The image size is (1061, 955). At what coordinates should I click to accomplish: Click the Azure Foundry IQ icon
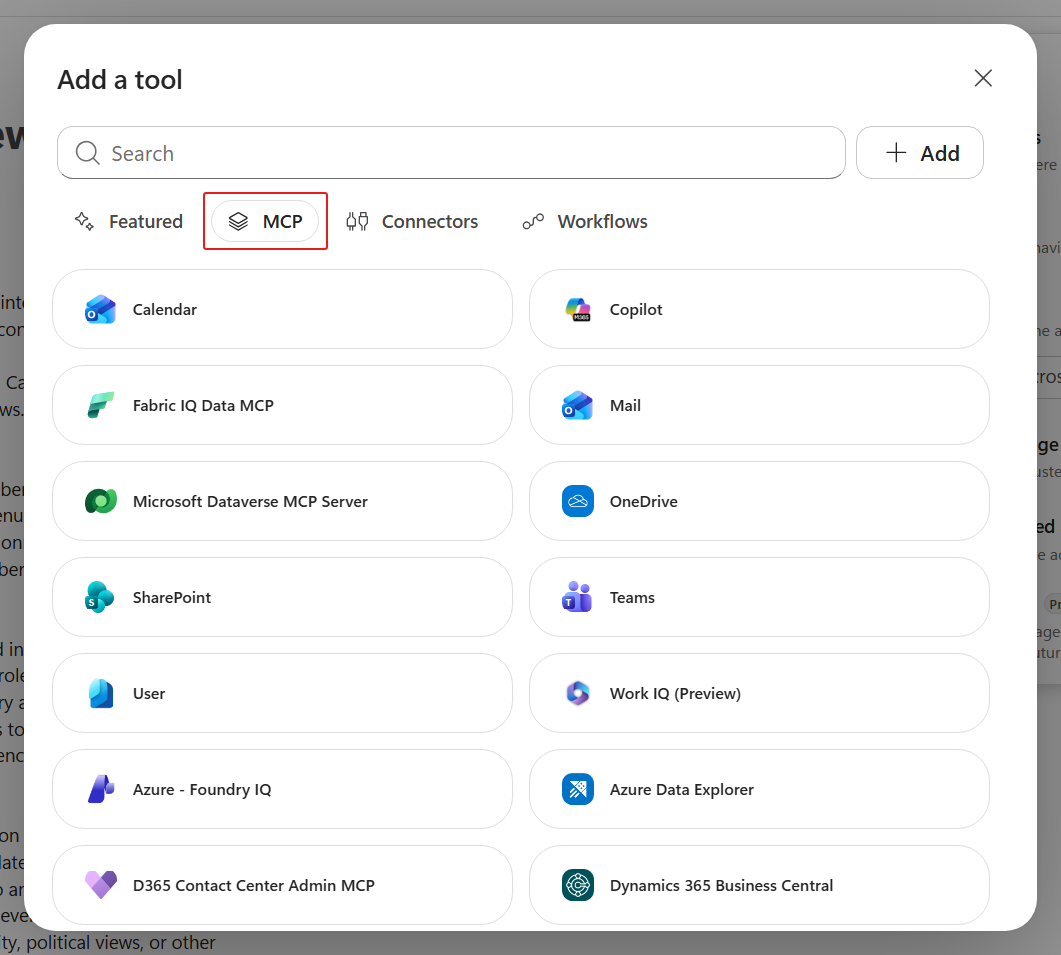coord(100,789)
